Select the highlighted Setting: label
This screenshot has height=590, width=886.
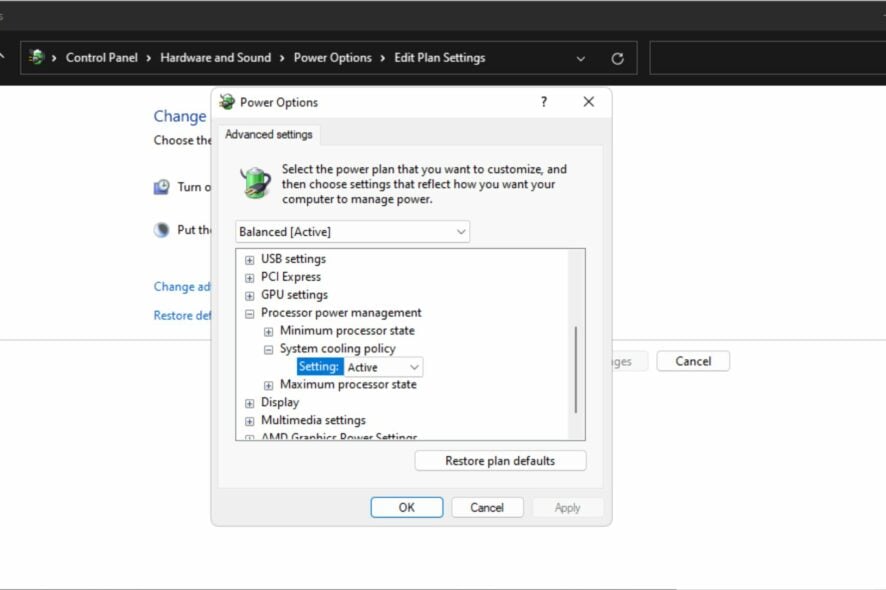click(x=319, y=367)
